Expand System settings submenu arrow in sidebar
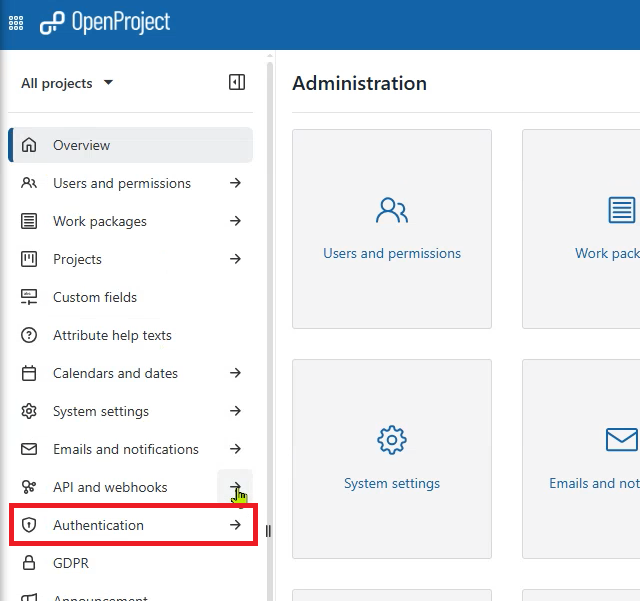640x601 pixels. pyautogui.click(x=235, y=411)
